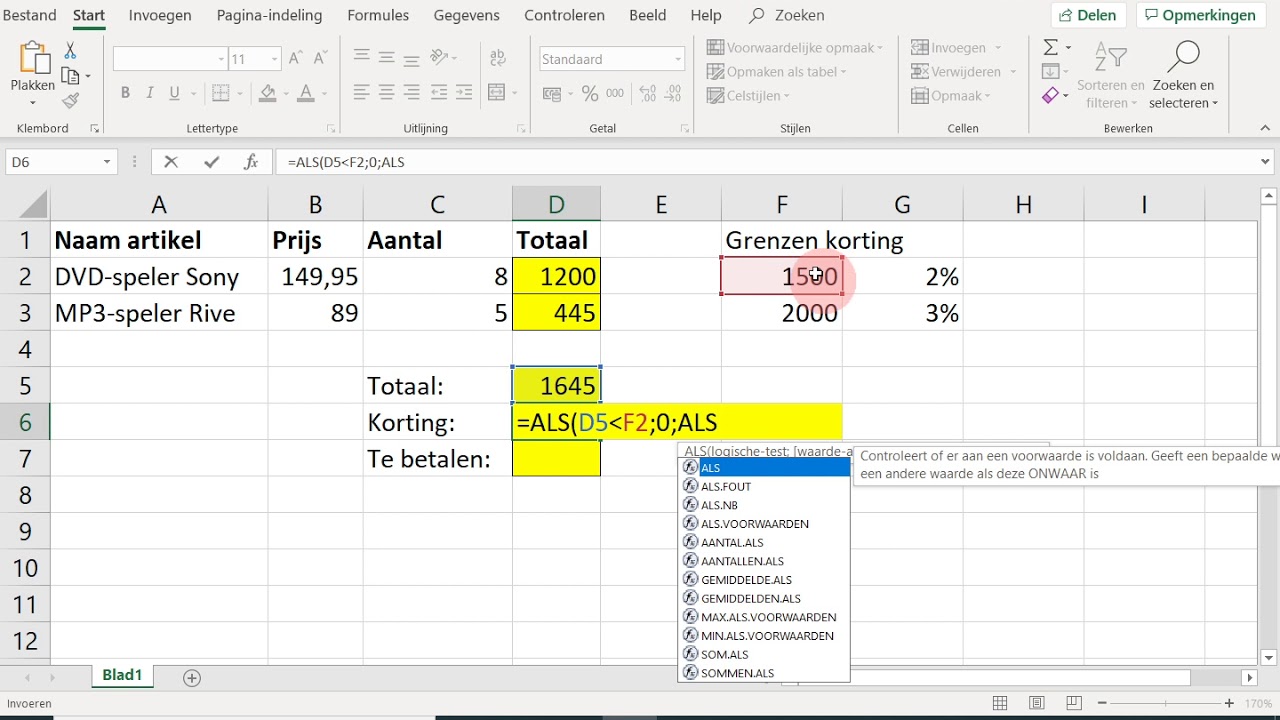Screen dimensions: 1280x720
Task: Toggle bottom vertical alignment
Action: pos(411,59)
